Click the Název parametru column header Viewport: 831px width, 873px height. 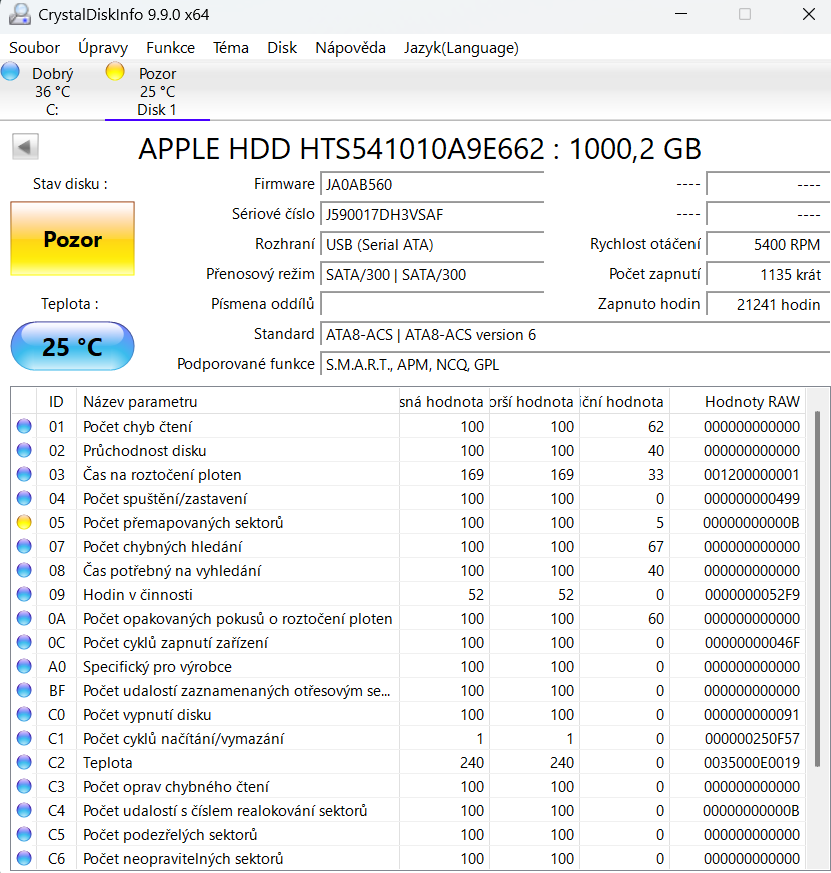click(238, 401)
